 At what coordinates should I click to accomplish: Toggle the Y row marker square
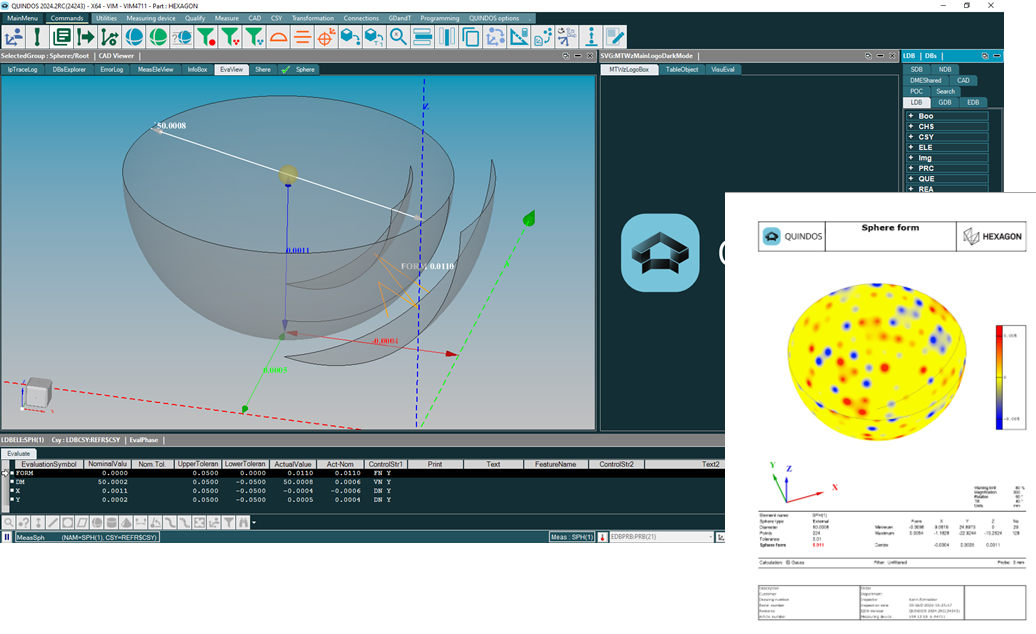12,500
